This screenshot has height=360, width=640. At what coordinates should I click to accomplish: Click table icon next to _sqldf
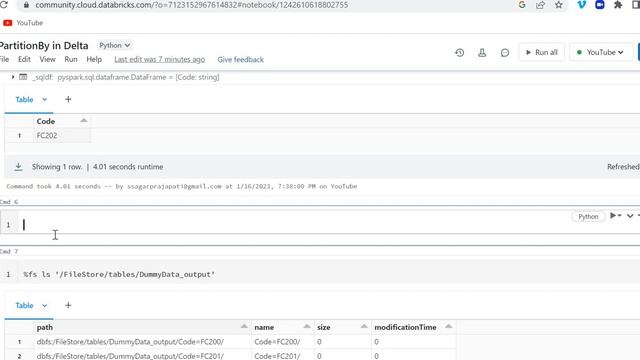[23, 77]
